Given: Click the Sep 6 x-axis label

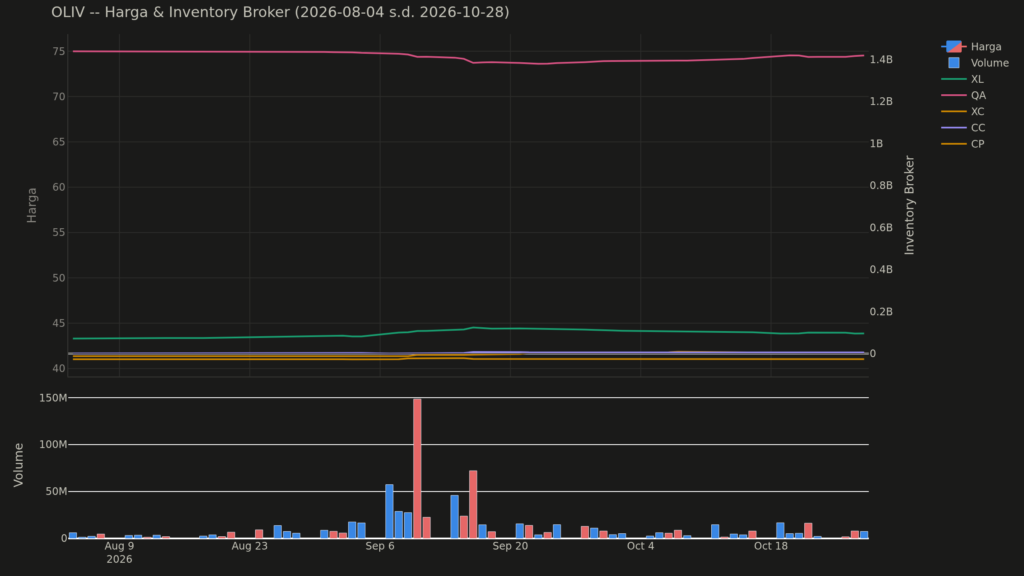Looking at the screenshot, I should pos(380,546).
